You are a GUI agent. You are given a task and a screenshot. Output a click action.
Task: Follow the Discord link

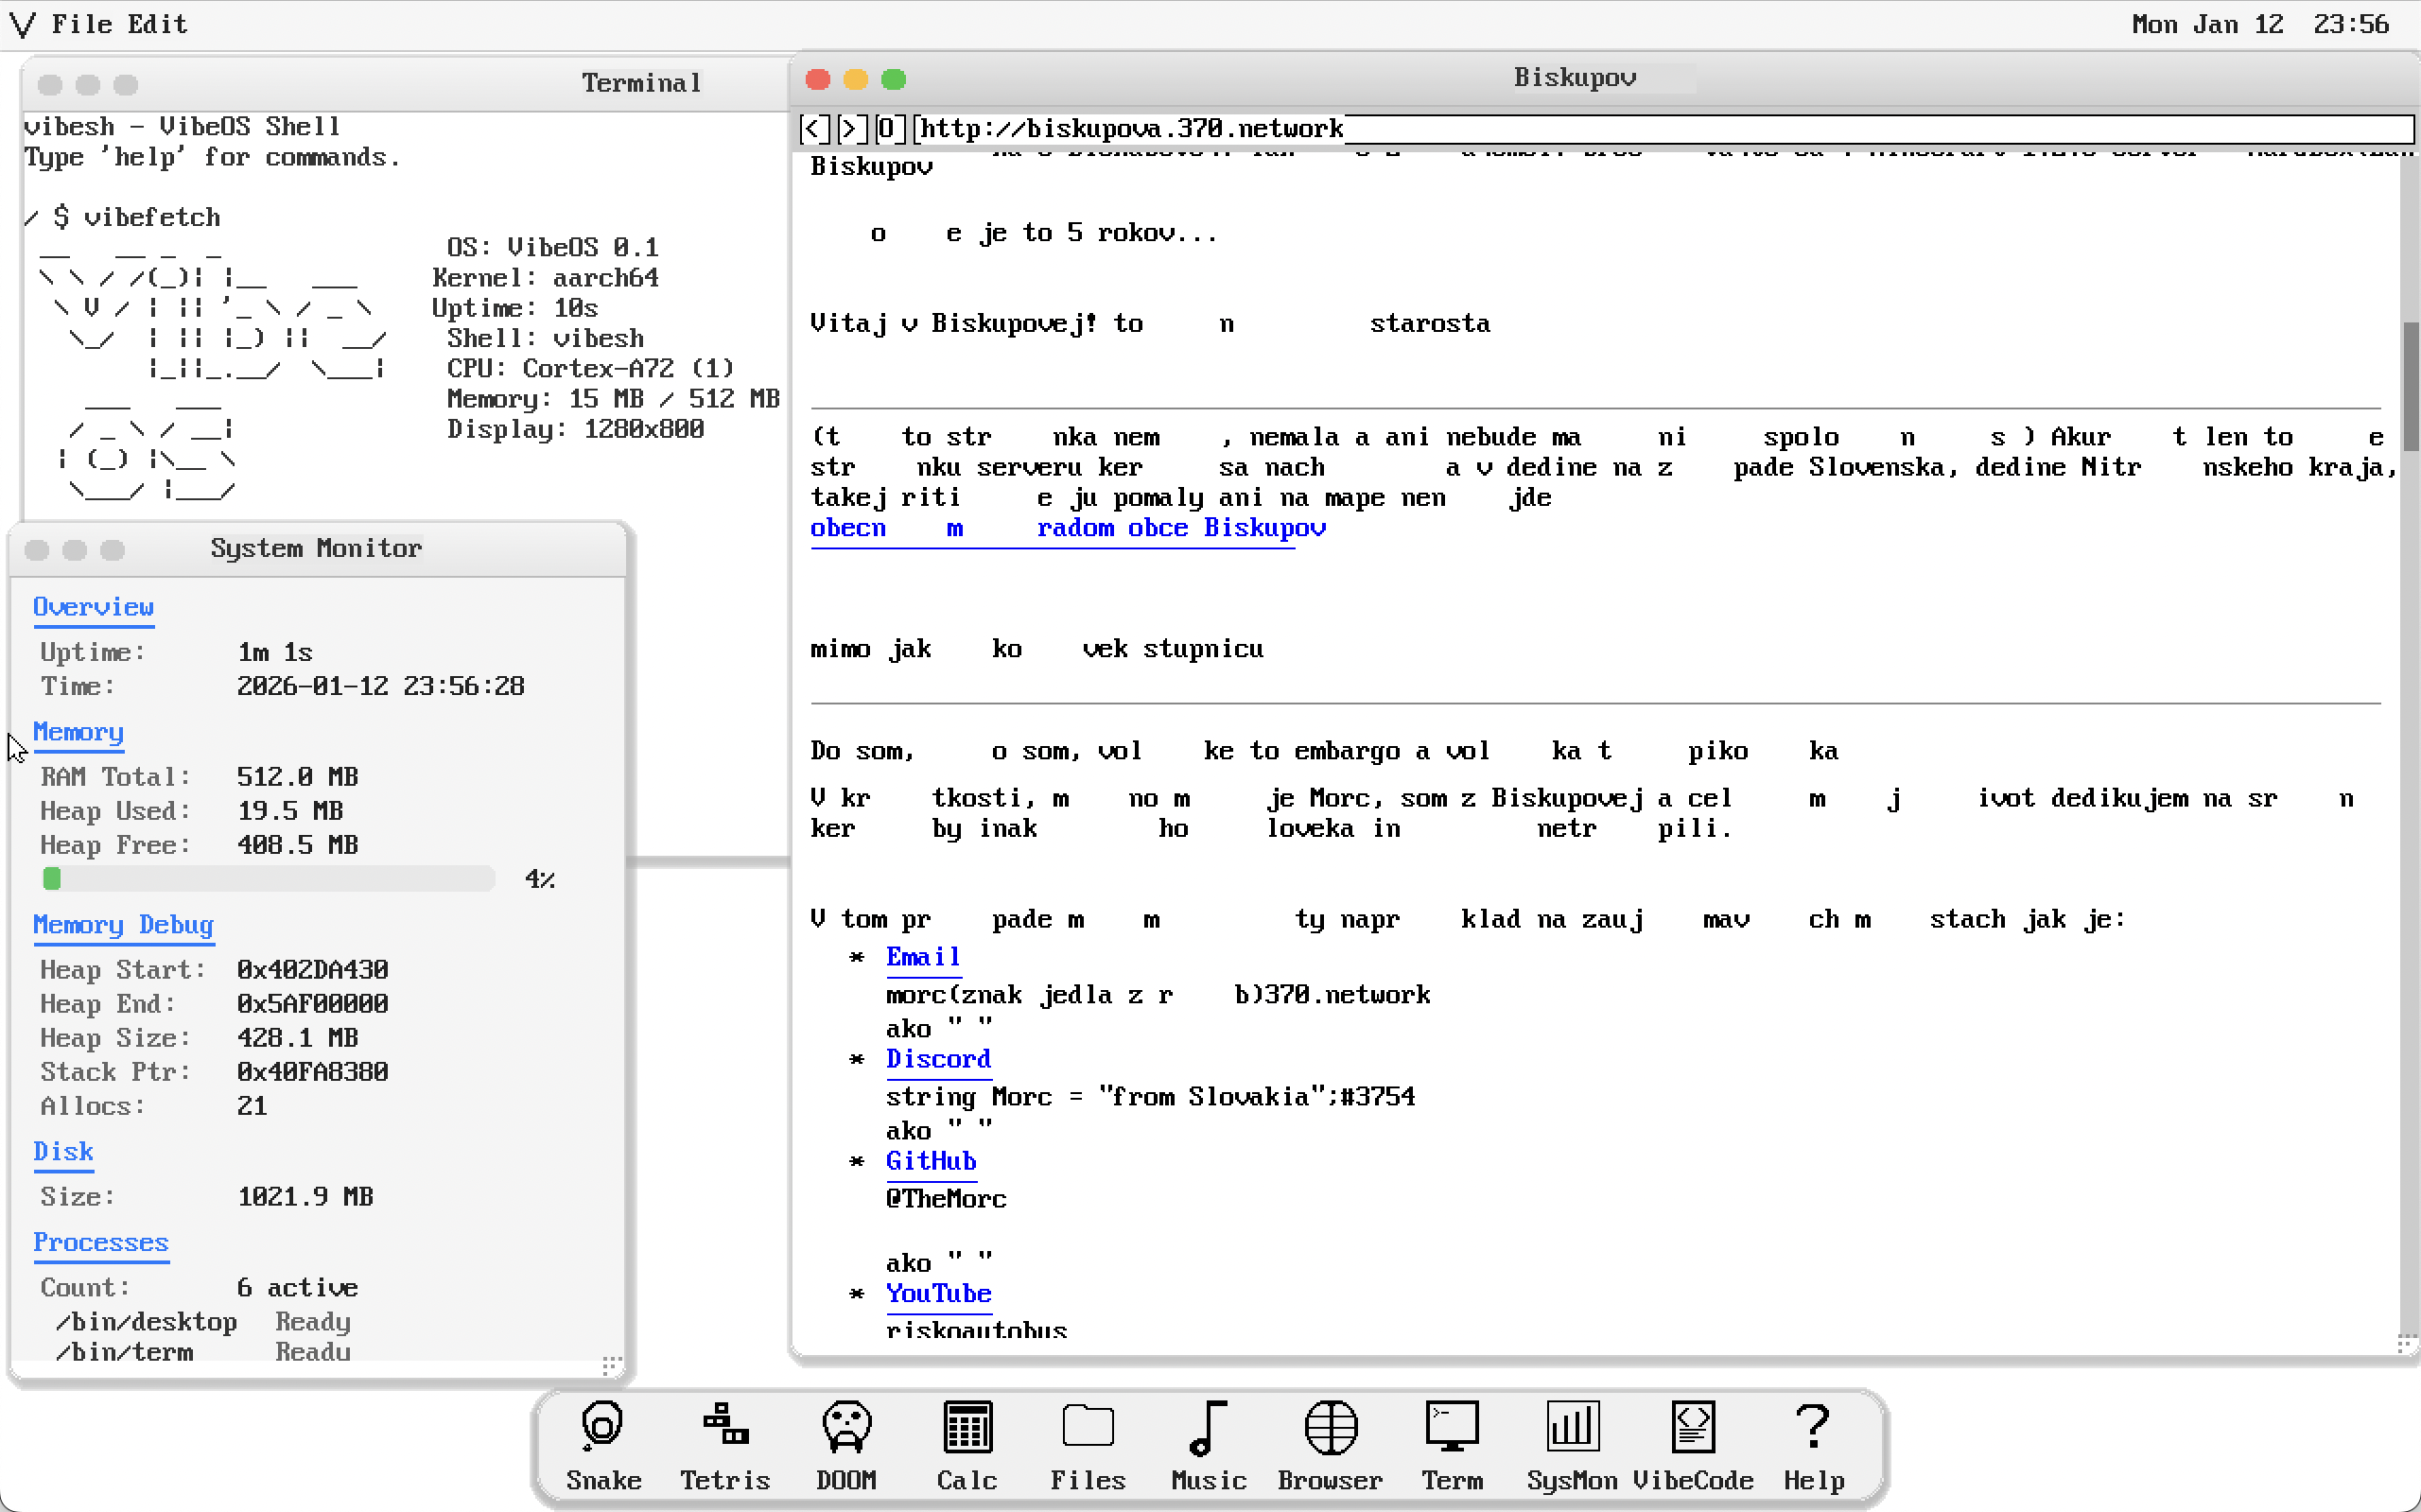tap(937, 1059)
